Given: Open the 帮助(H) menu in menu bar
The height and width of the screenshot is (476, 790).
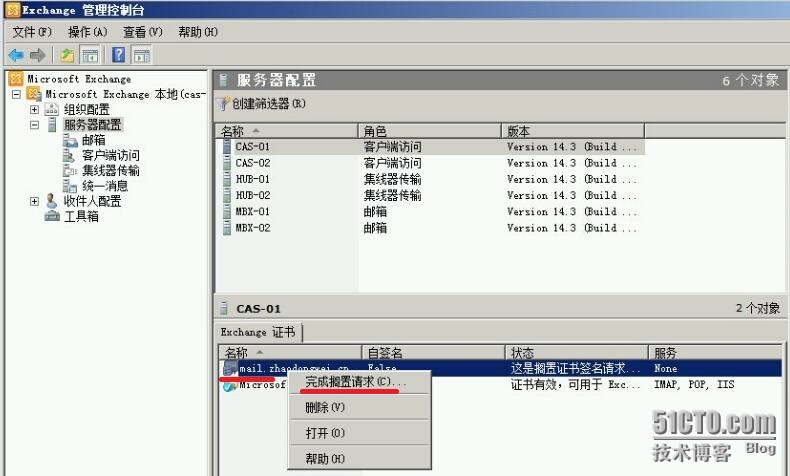Looking at the screenshot, I should pos(198,32).
